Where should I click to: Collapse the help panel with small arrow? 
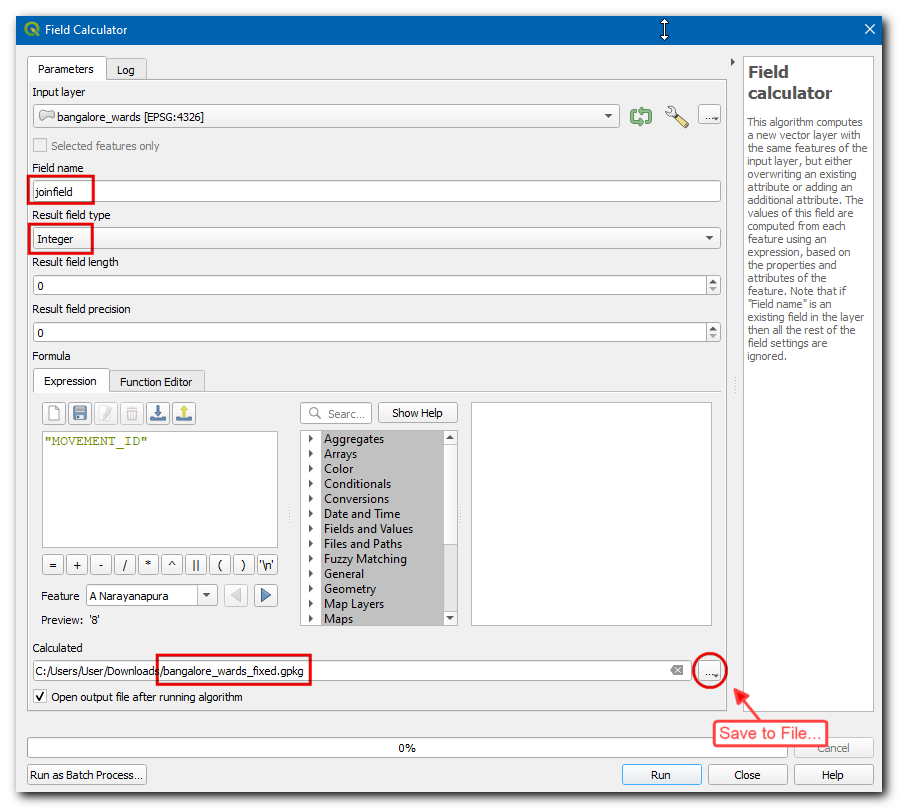pos(732,62)
